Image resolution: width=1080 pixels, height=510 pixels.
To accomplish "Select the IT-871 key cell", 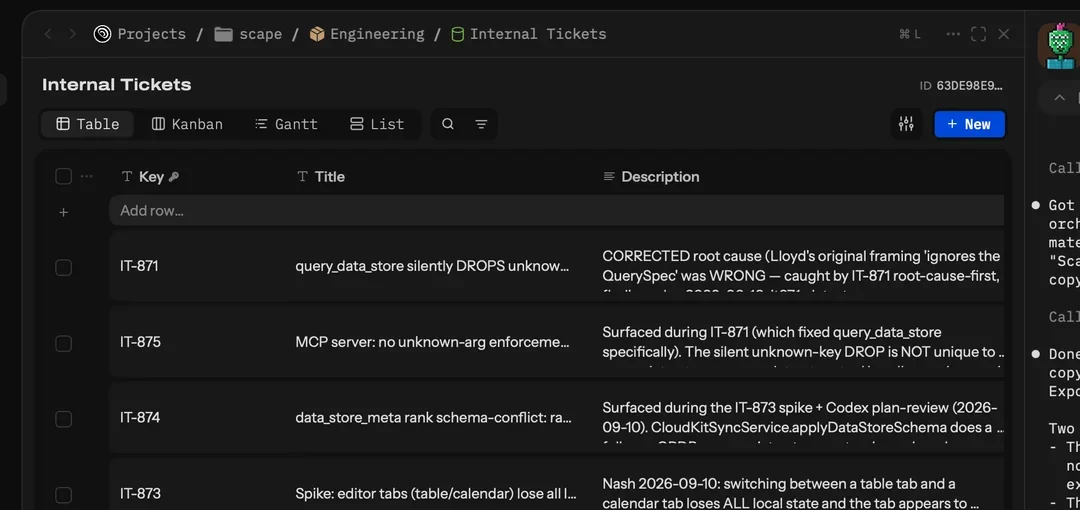I will pyautogui.click(x=139, y=265).
